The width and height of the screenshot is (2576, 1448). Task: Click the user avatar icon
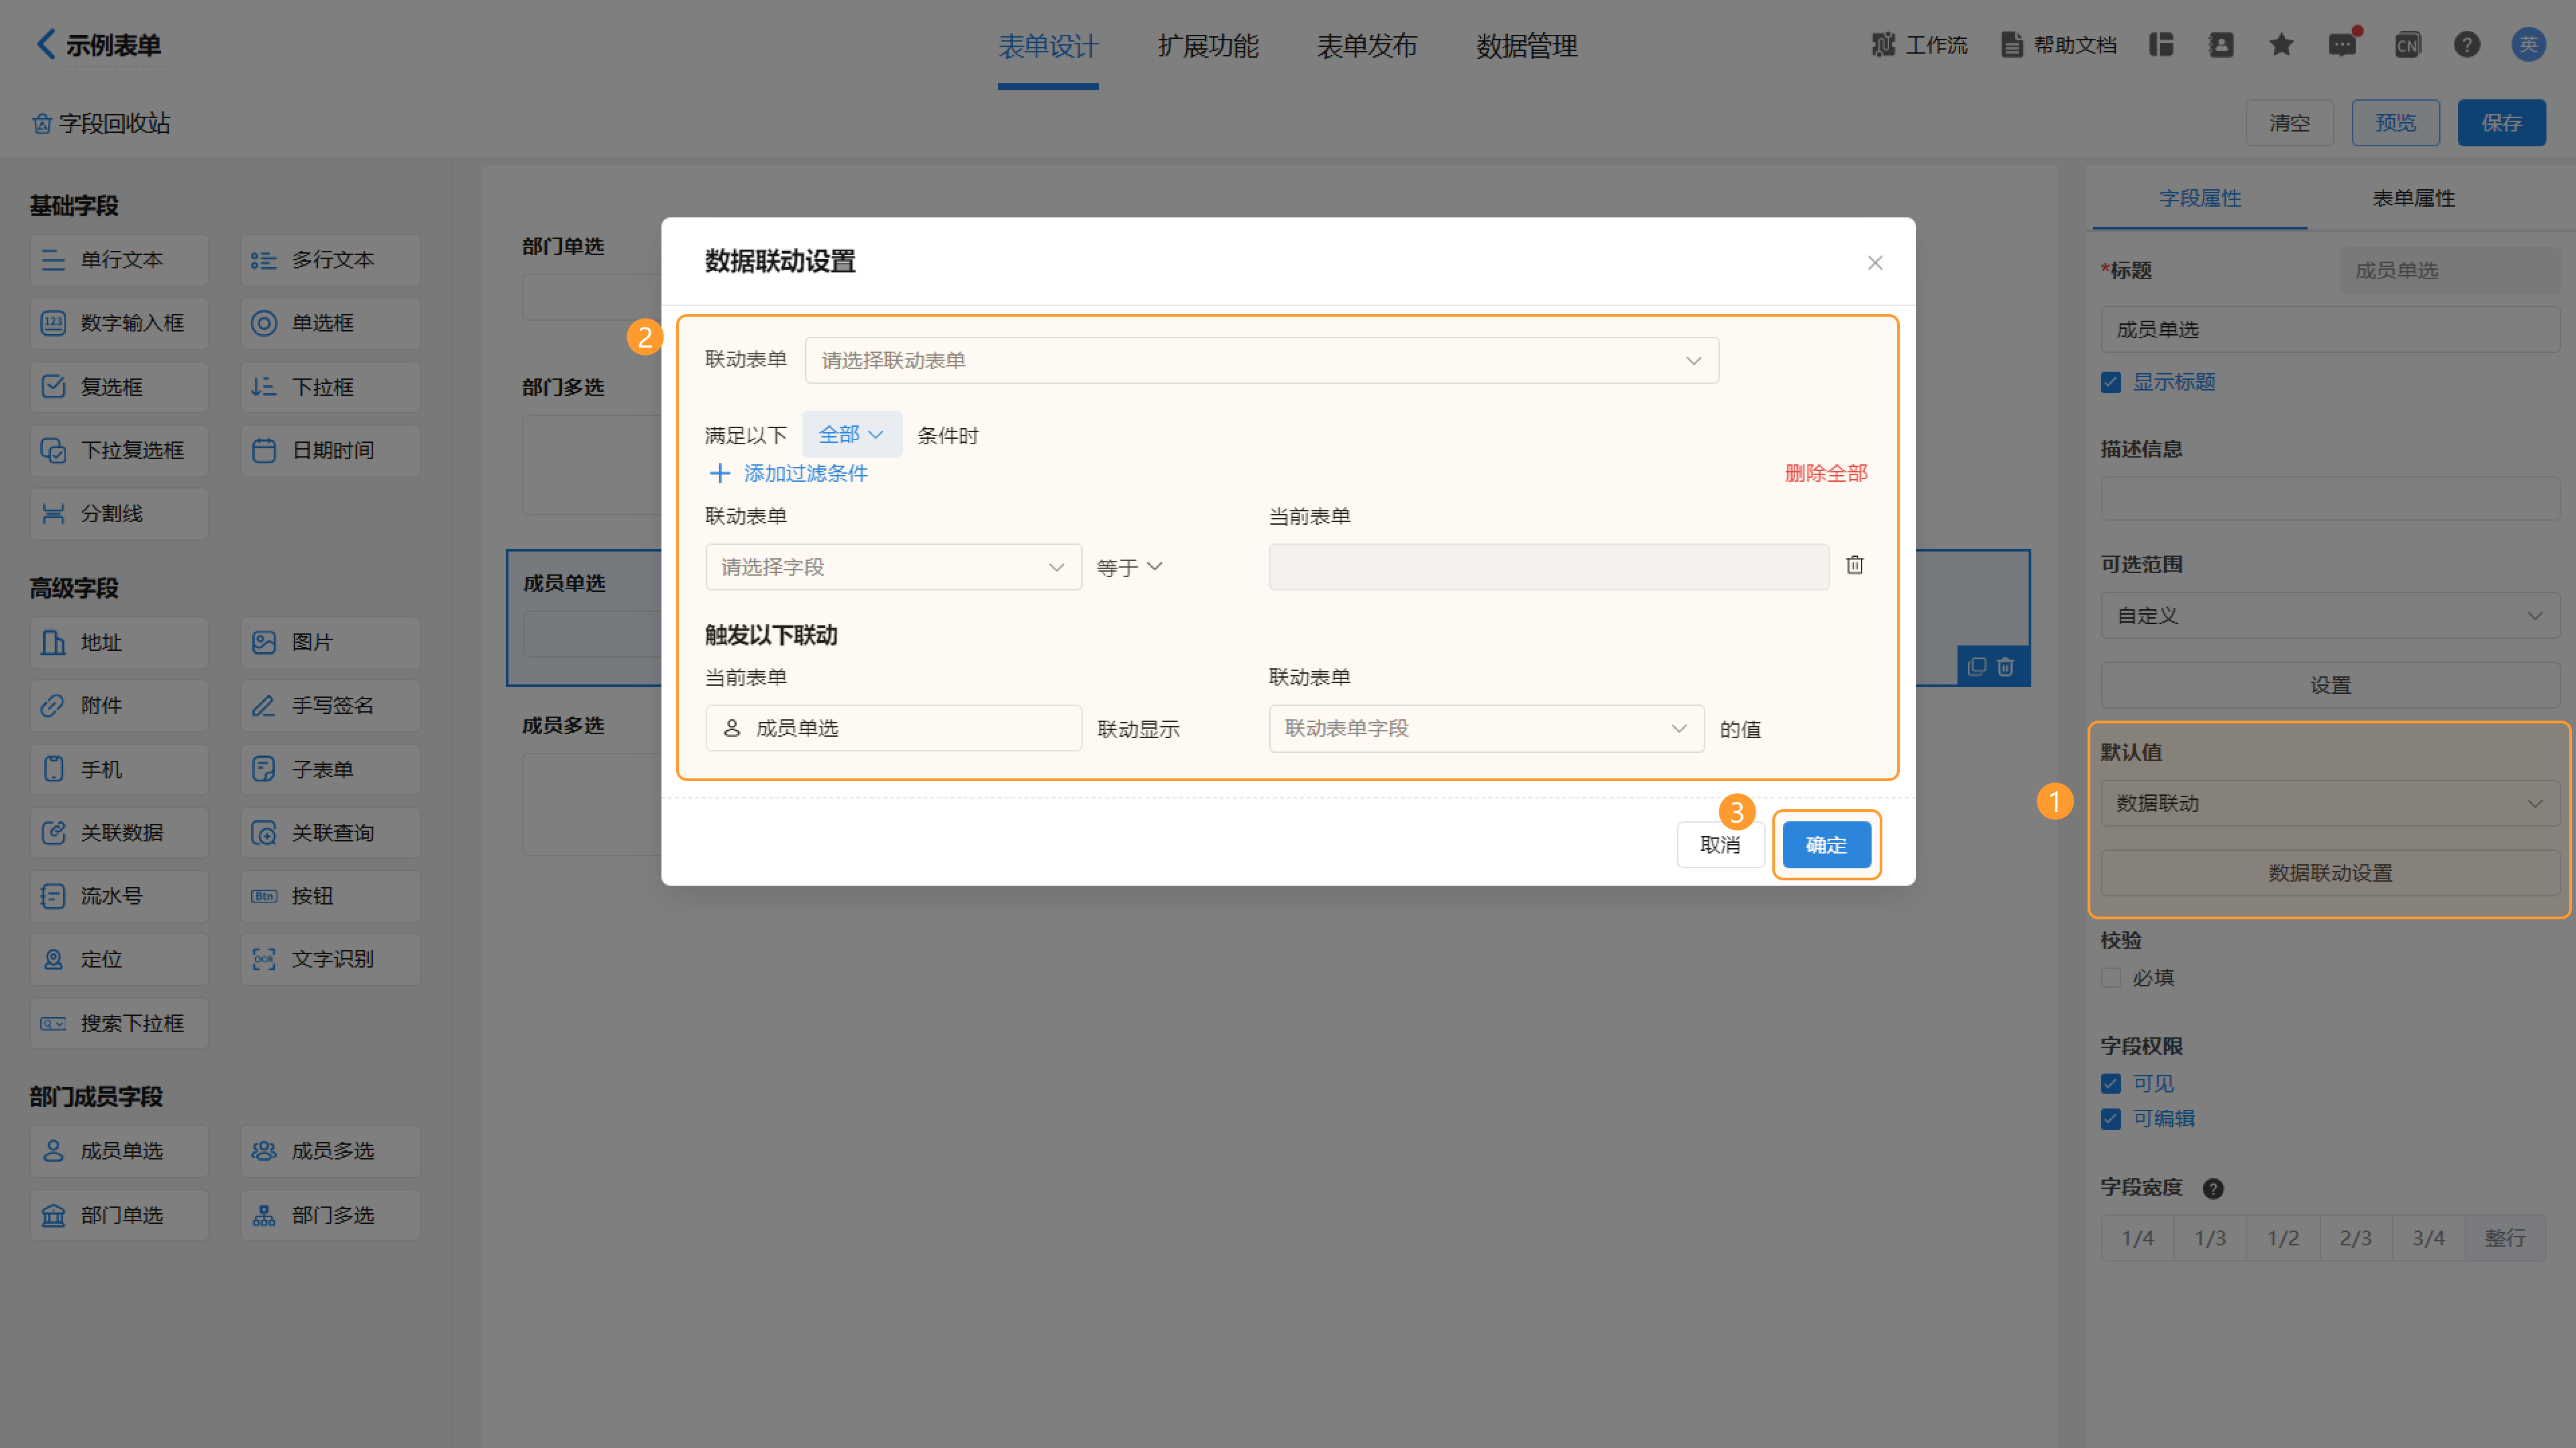[x=2528, y=45]
